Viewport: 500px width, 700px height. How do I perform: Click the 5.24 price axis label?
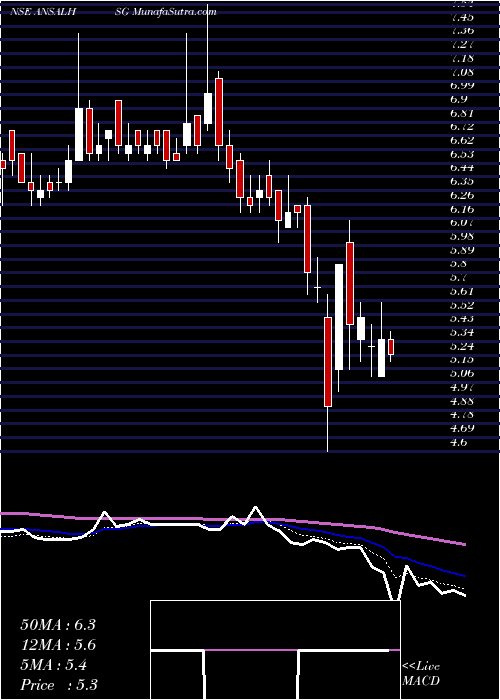pyautogui.click(x=462, y=346)
